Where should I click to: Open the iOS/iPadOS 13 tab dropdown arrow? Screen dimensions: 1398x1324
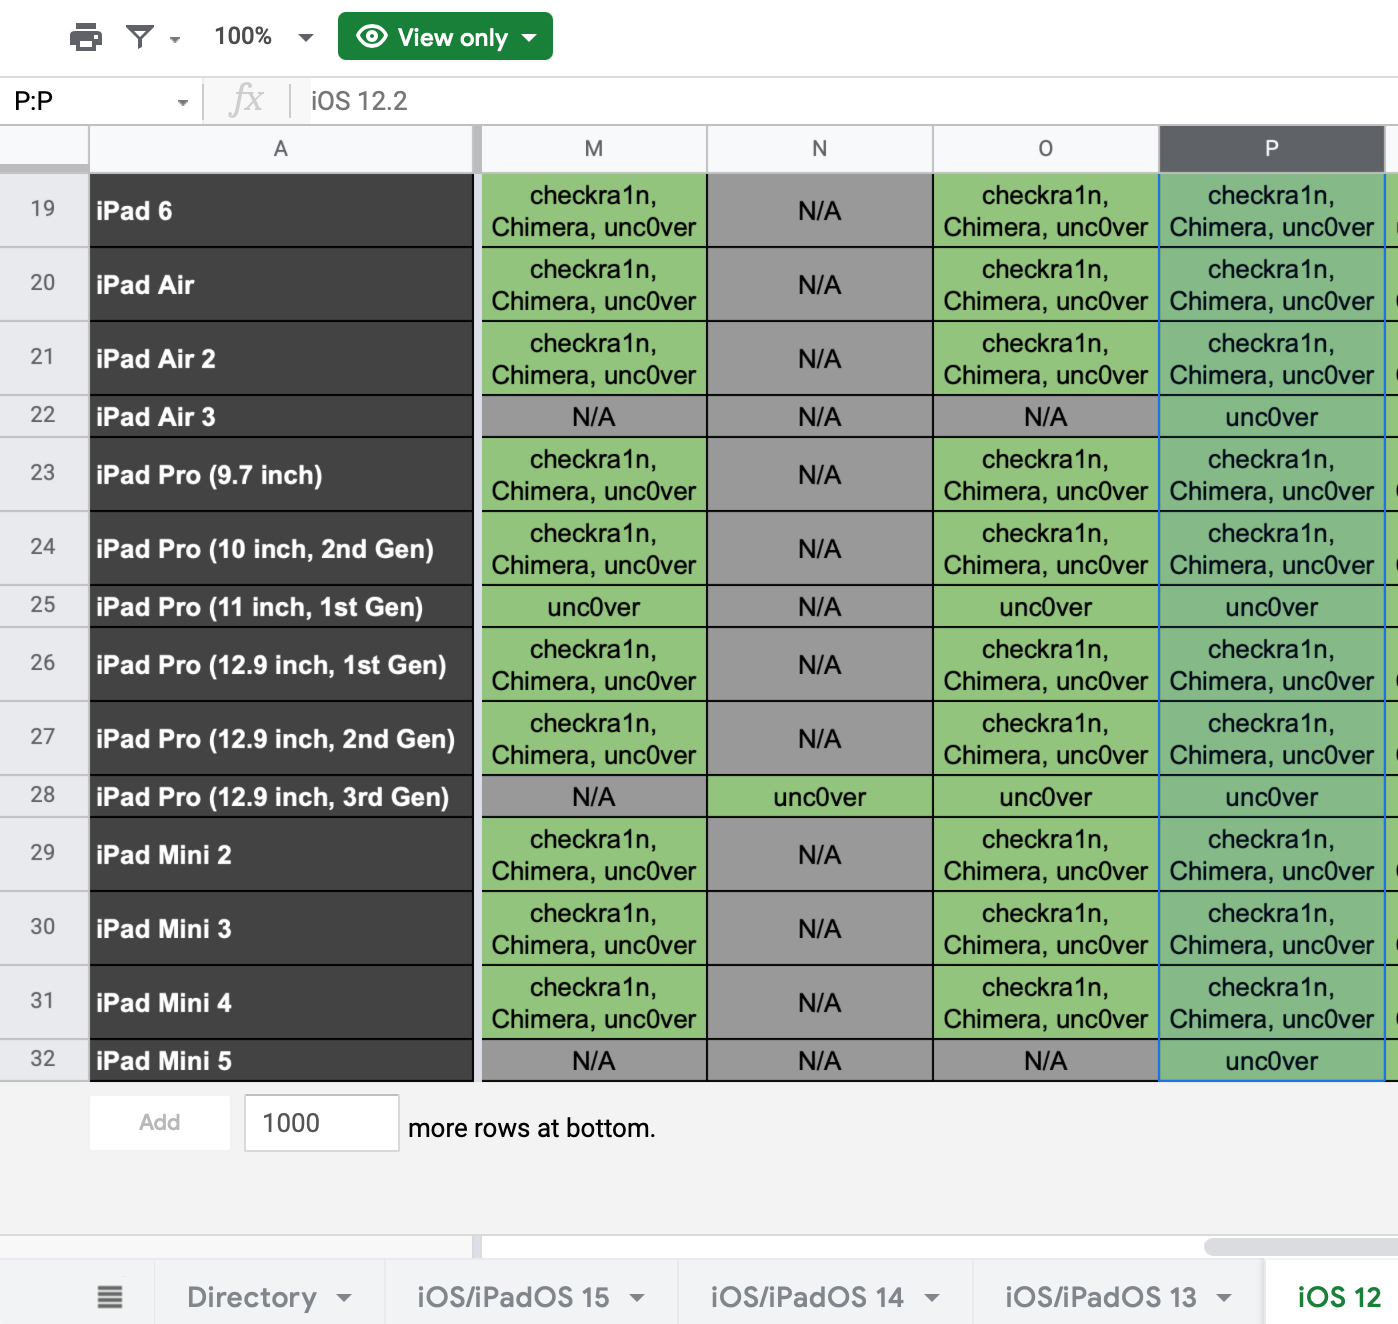click(x=1224, y=1298)
